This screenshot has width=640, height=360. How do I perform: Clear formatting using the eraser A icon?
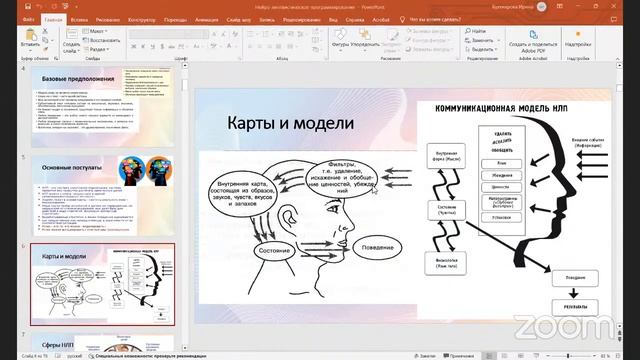point(235,34)
